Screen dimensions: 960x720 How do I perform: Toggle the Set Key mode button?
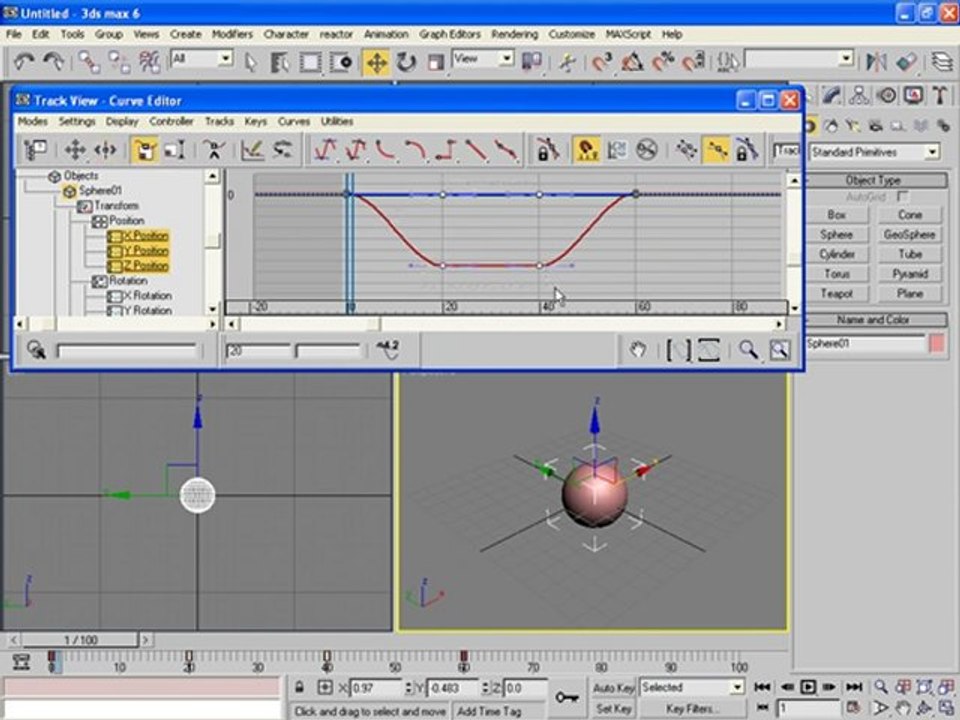point(613,708)
